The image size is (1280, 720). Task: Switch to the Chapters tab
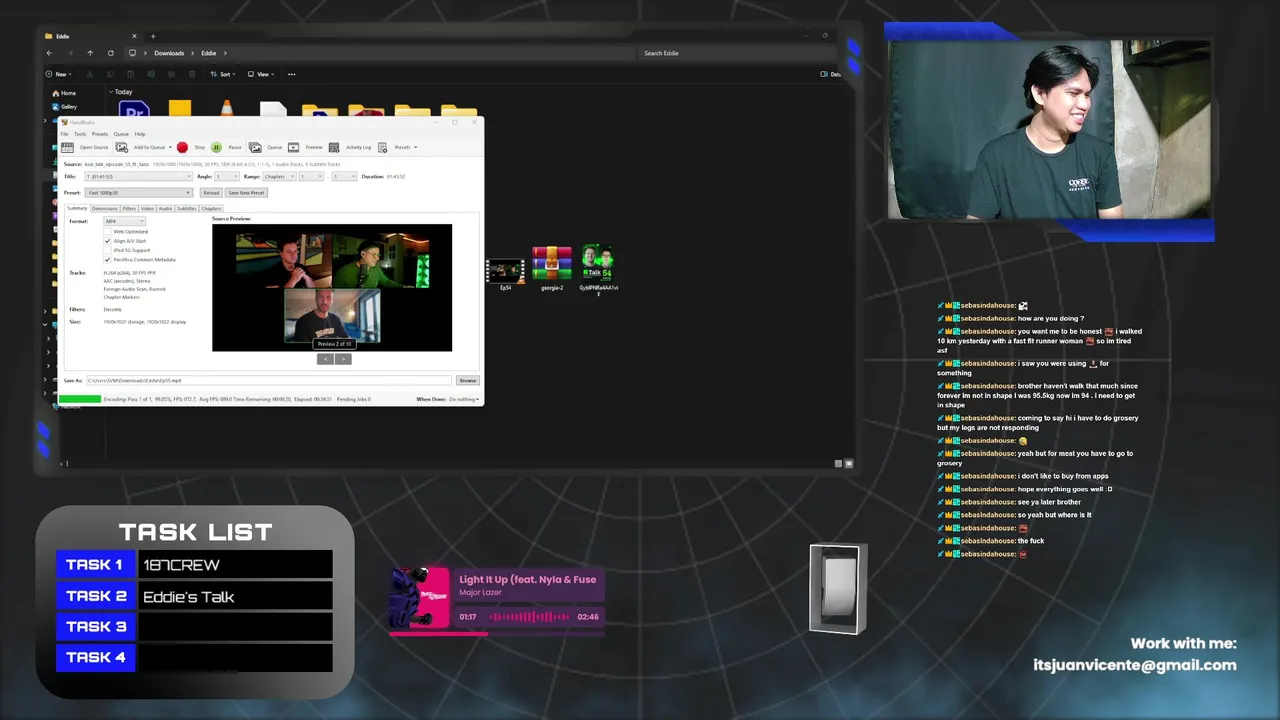(211, 208)
